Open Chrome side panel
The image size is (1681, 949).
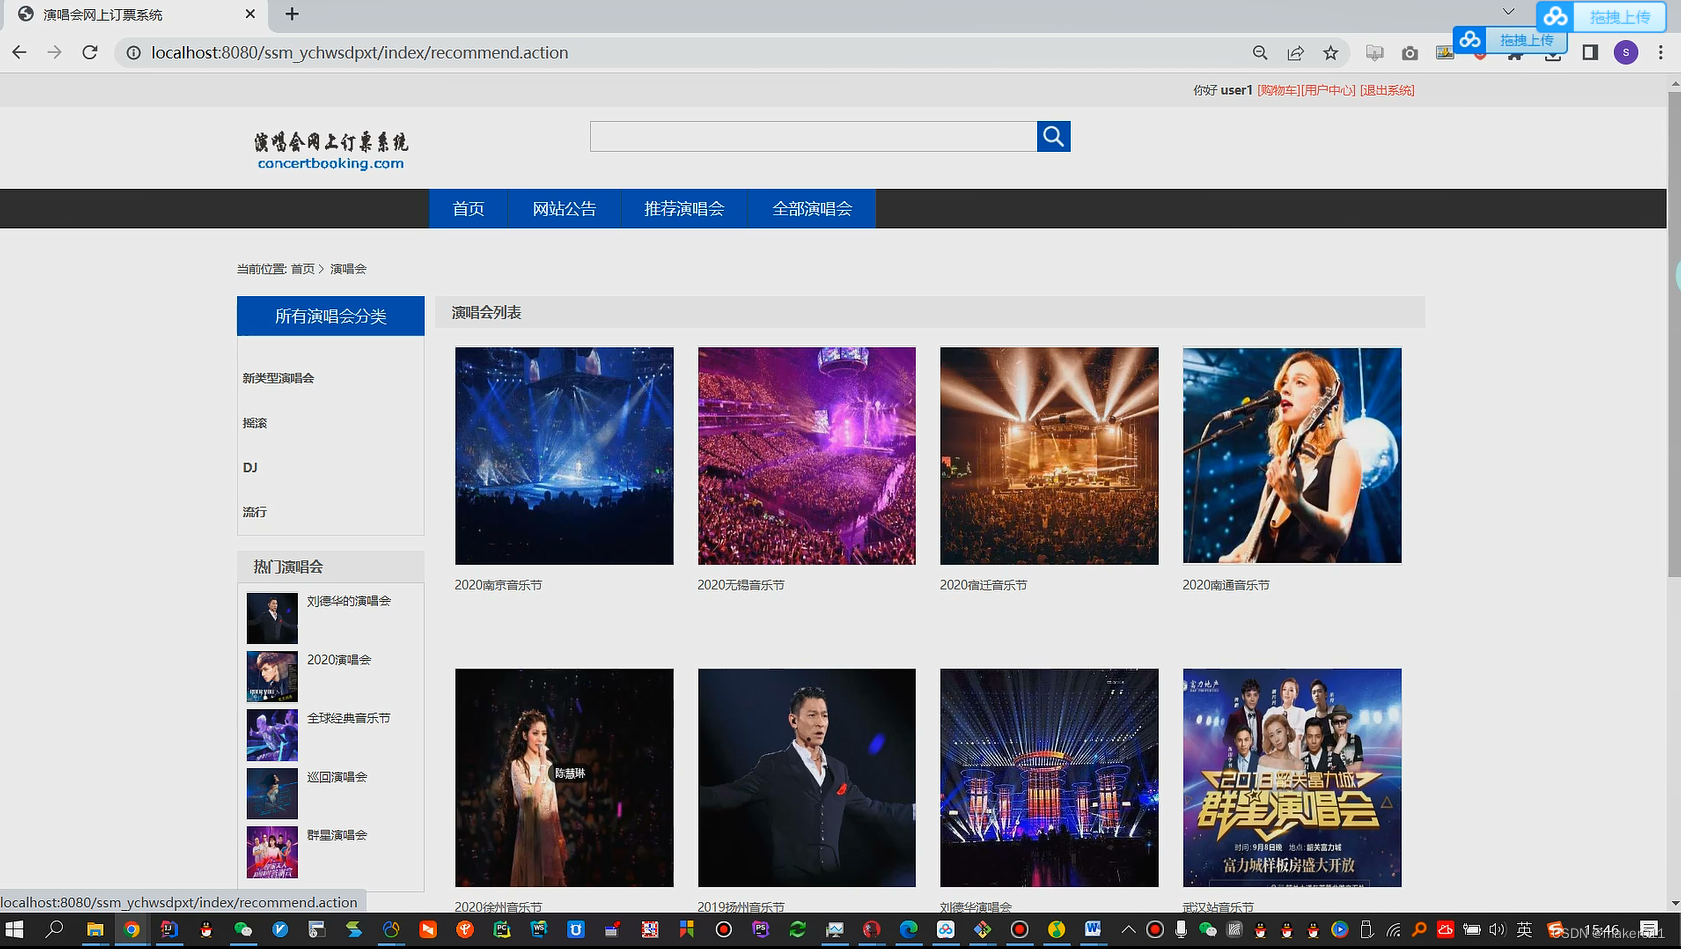point(1590,53)
